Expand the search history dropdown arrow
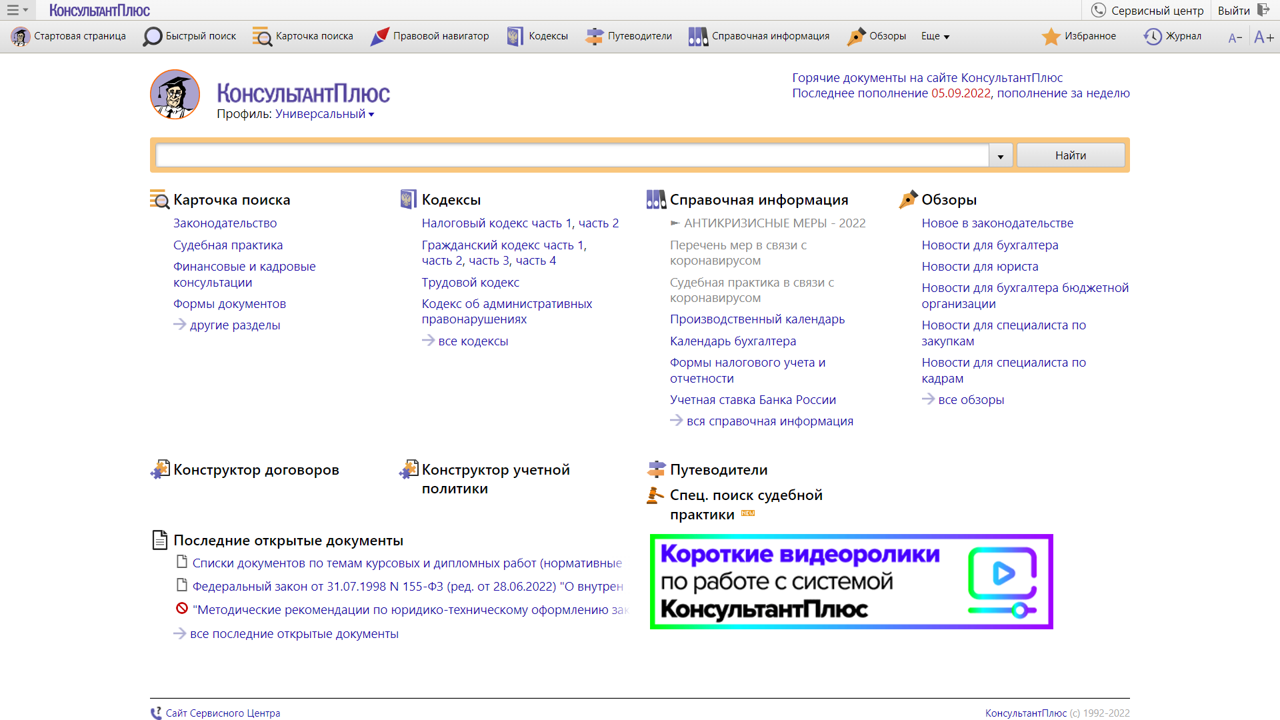The width and height of the screenshot is (1280, 720). pyautogui.click(x=1001, y=155)
